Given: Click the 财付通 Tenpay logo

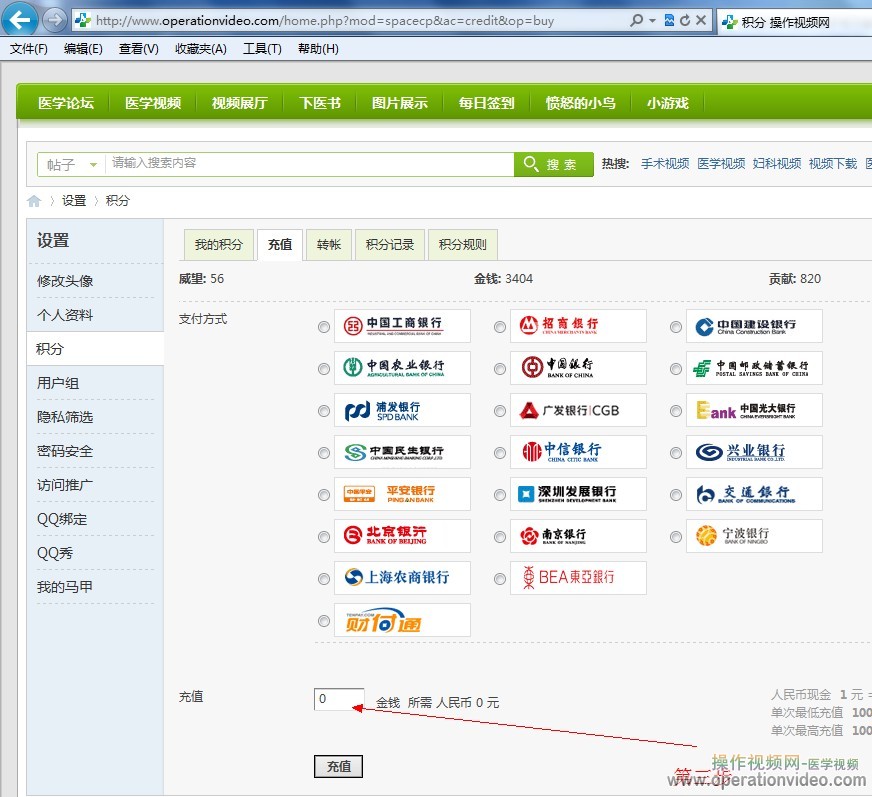Looking at the screenshot, I should [x=402, y=620].
